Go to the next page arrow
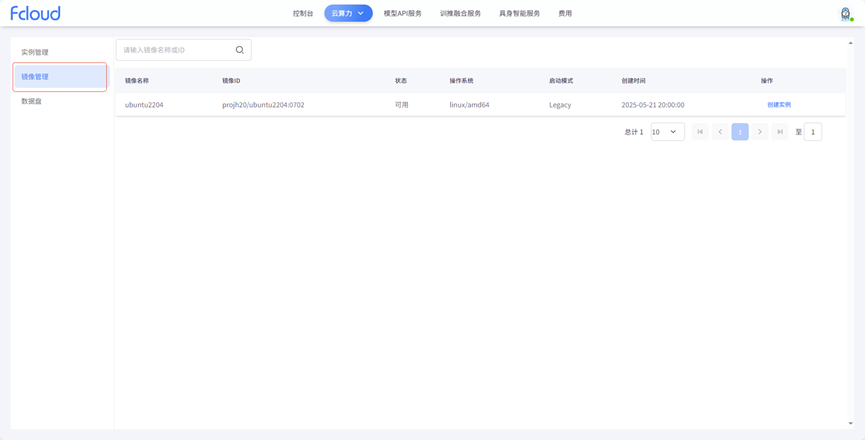 coord(760,132)
